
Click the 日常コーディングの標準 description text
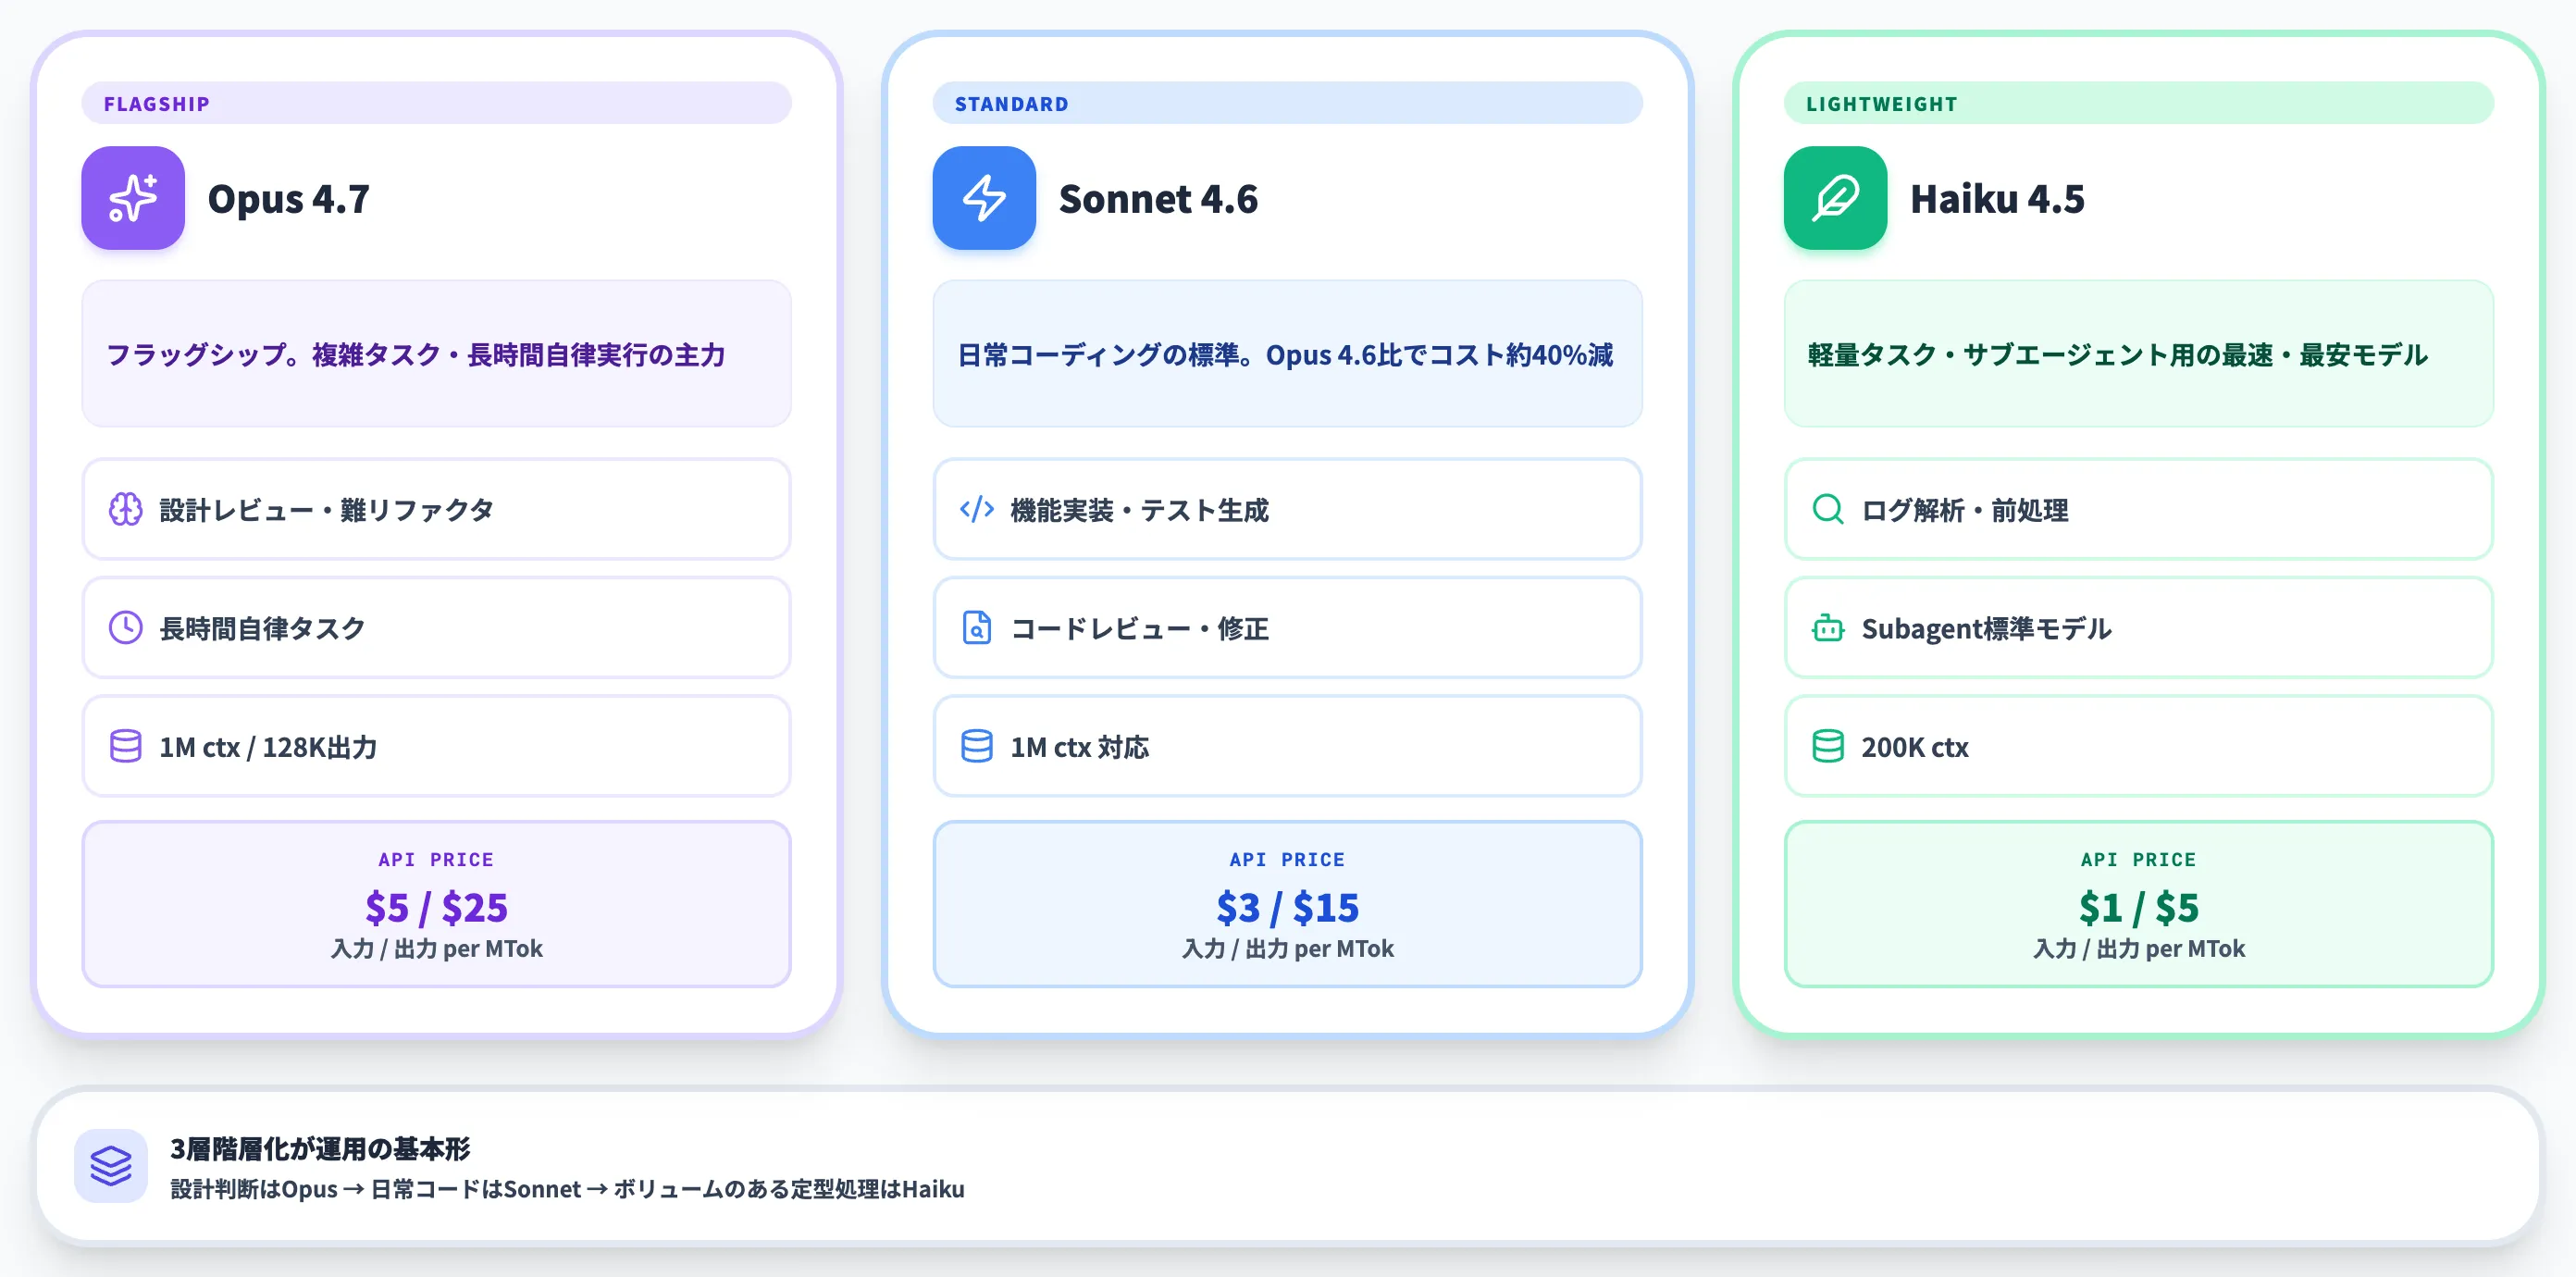[1286, 354]
